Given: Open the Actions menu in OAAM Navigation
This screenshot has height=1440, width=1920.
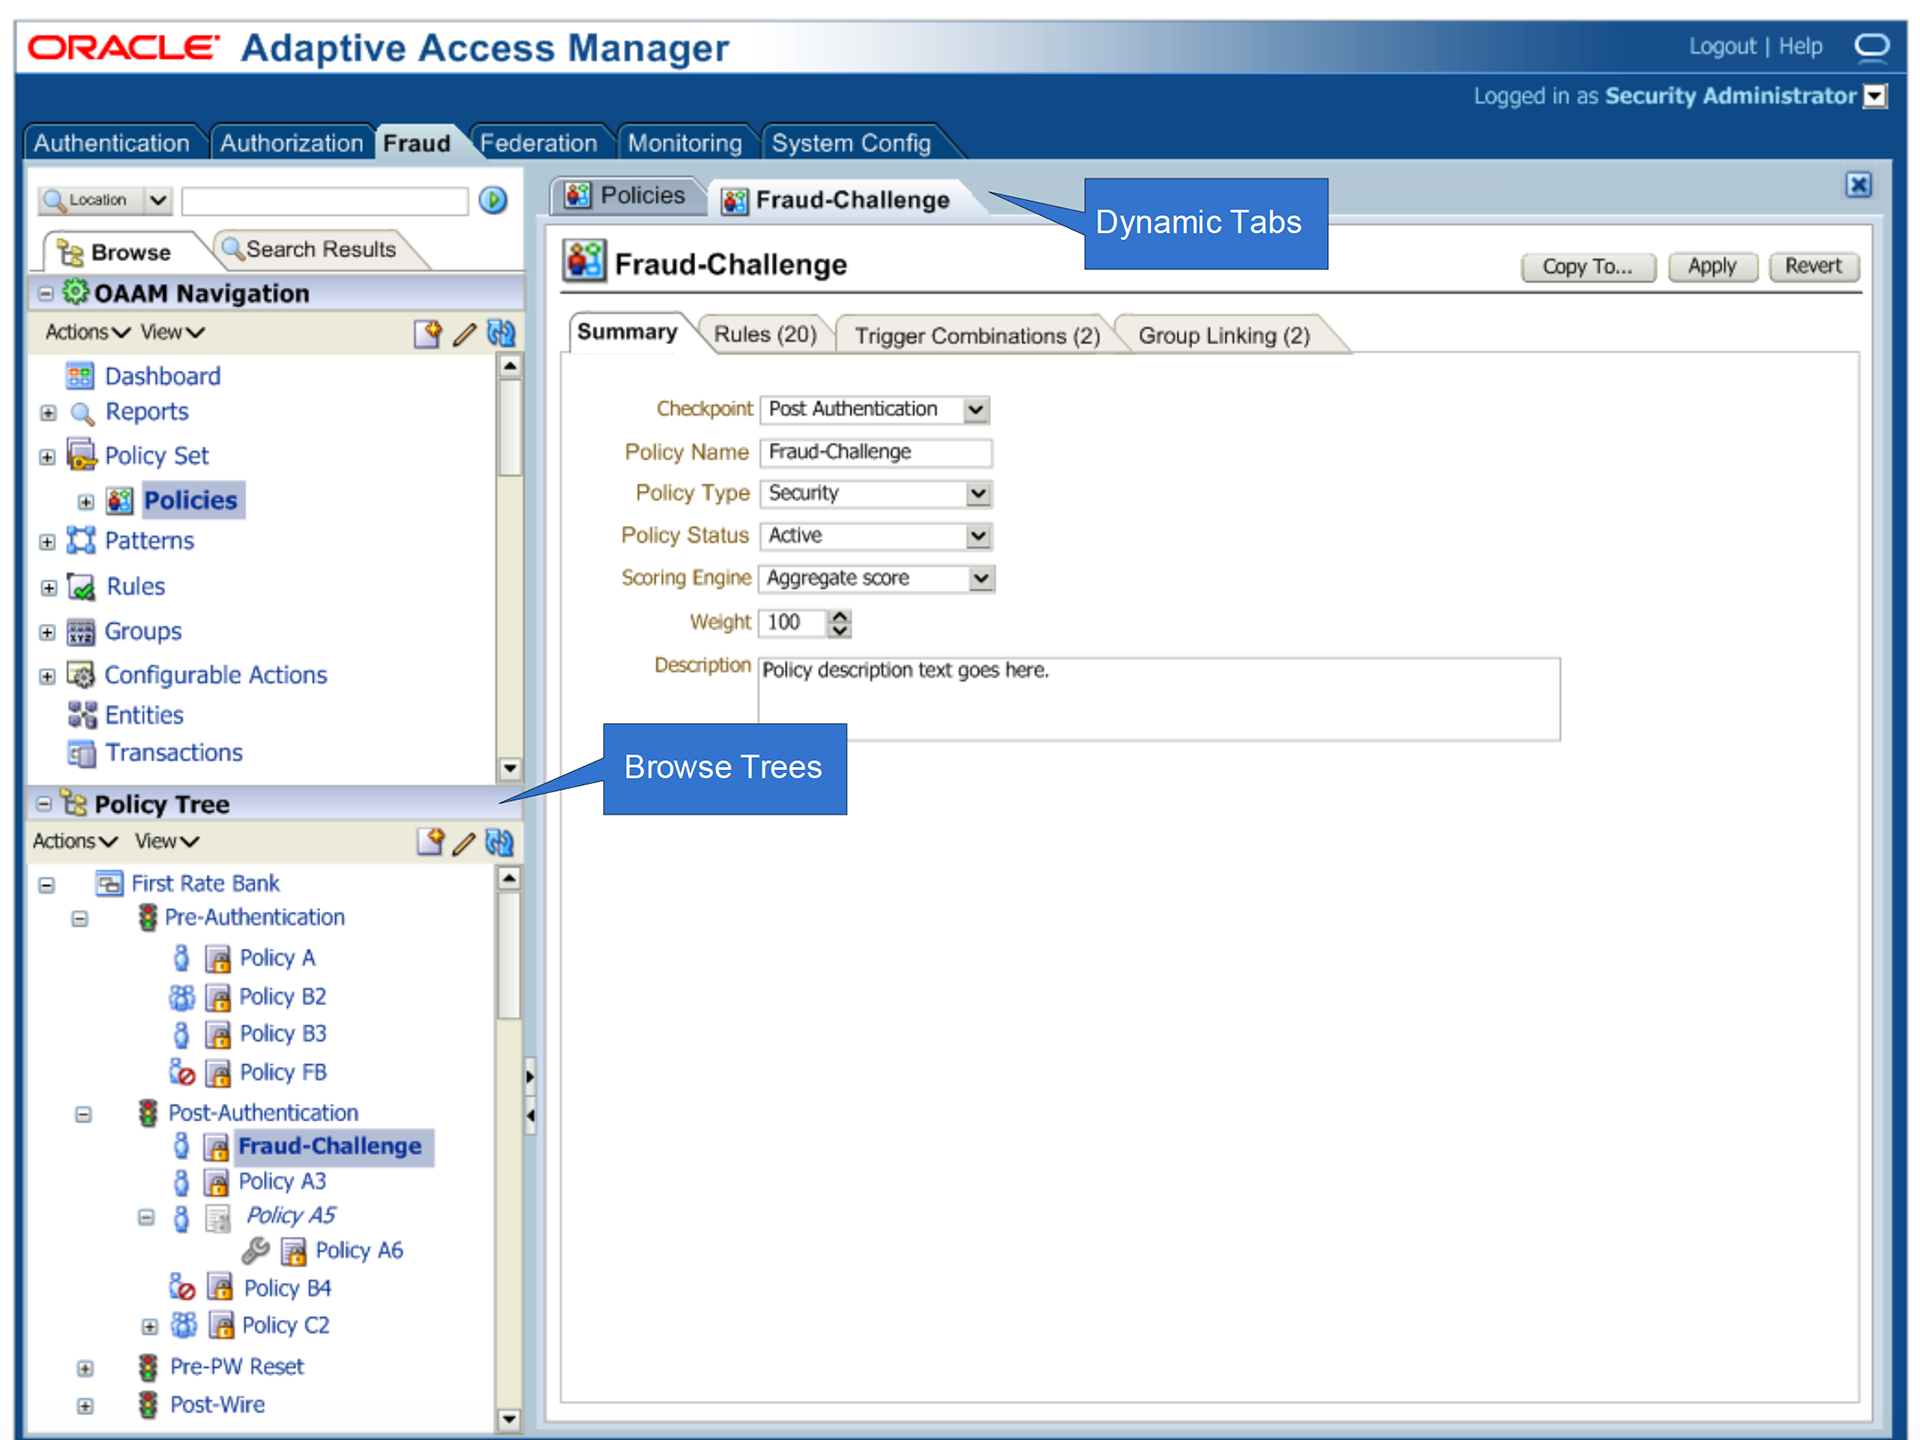Looking at the screenshot, I should [x=87, y=332].
